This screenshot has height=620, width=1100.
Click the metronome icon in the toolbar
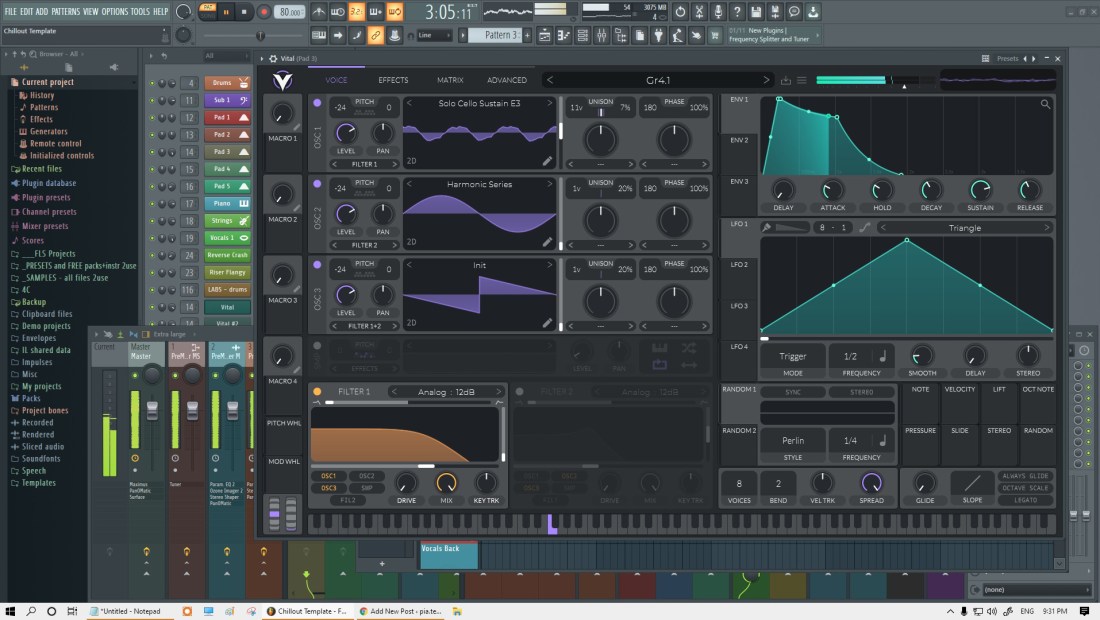tap(319, 12)
